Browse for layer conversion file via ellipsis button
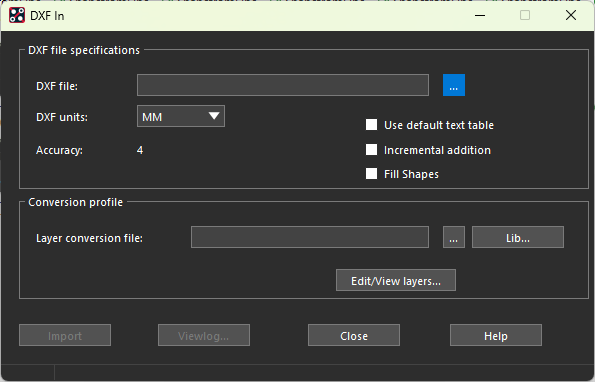The height and width of the screenshot is (382, 595). click(454, 237)
